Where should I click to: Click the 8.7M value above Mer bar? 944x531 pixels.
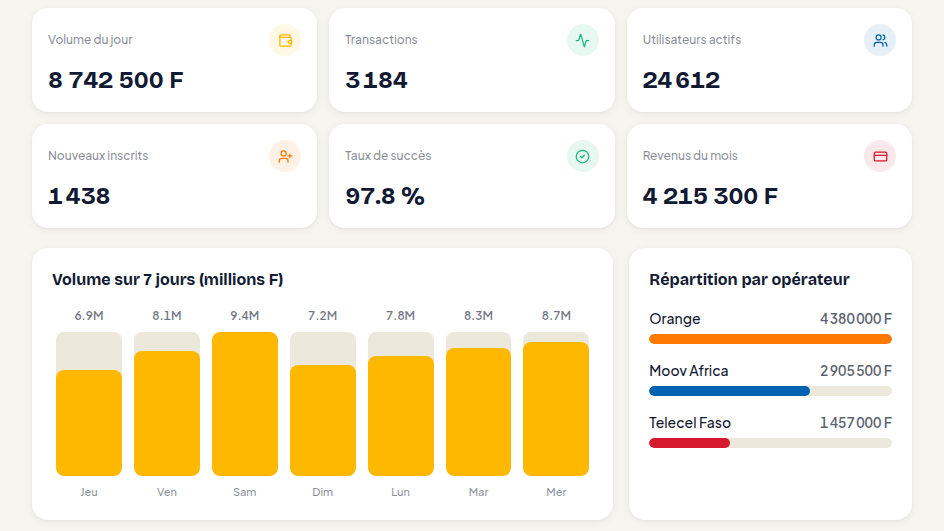click(556, 315)
